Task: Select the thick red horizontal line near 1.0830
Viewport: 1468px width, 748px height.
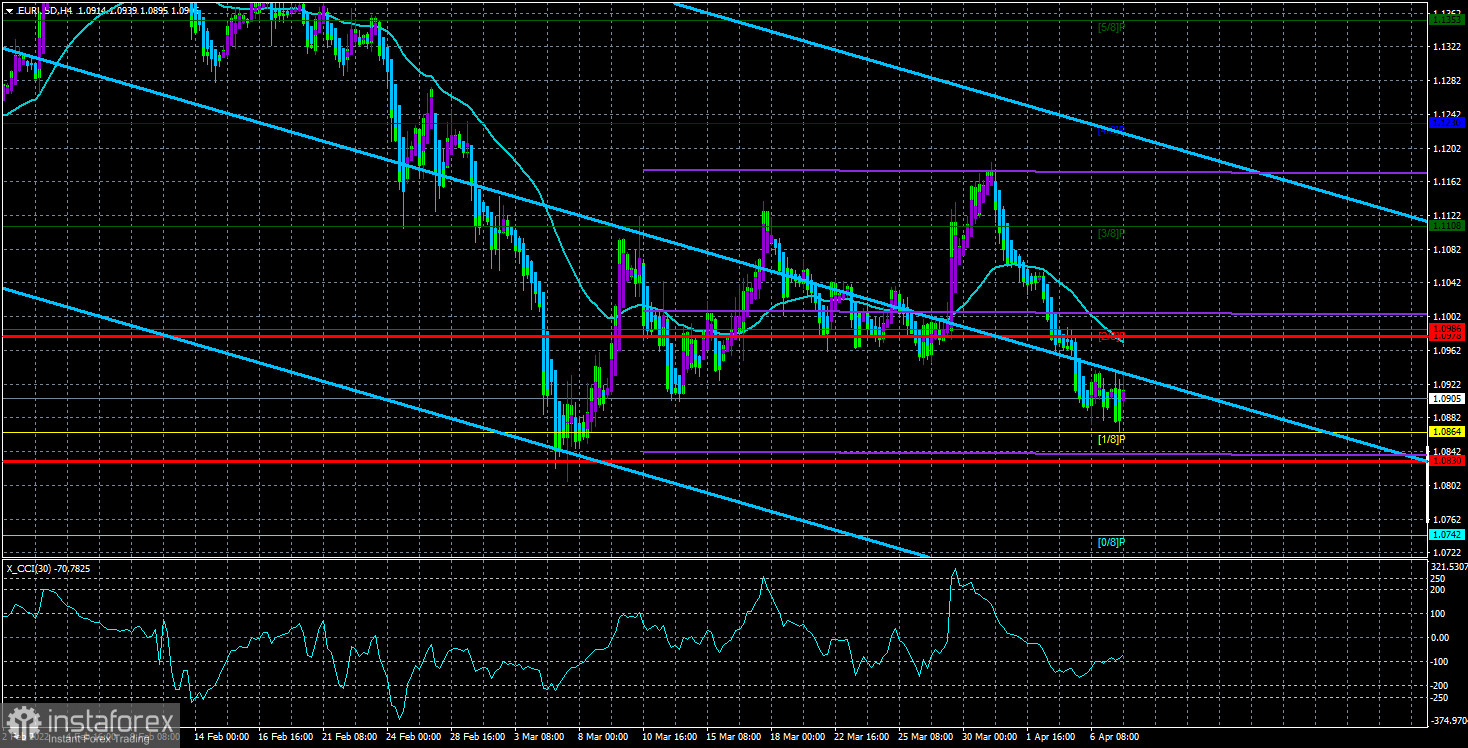Action: pyautogui.click(x=714, y=461)
